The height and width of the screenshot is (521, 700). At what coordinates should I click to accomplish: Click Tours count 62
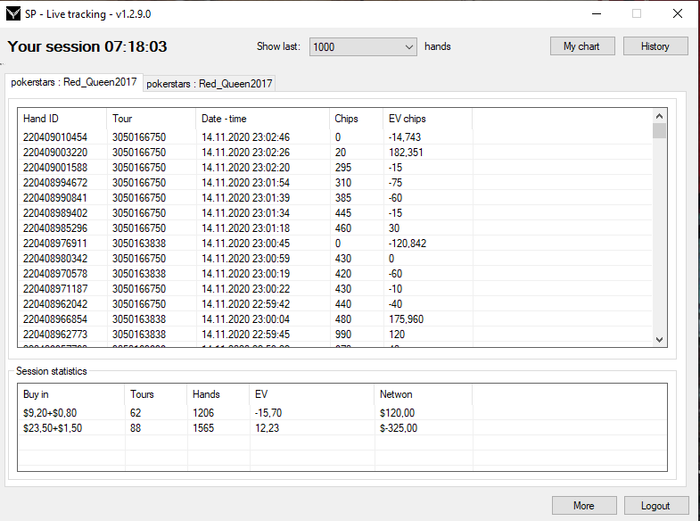click(x=135, y=413)
